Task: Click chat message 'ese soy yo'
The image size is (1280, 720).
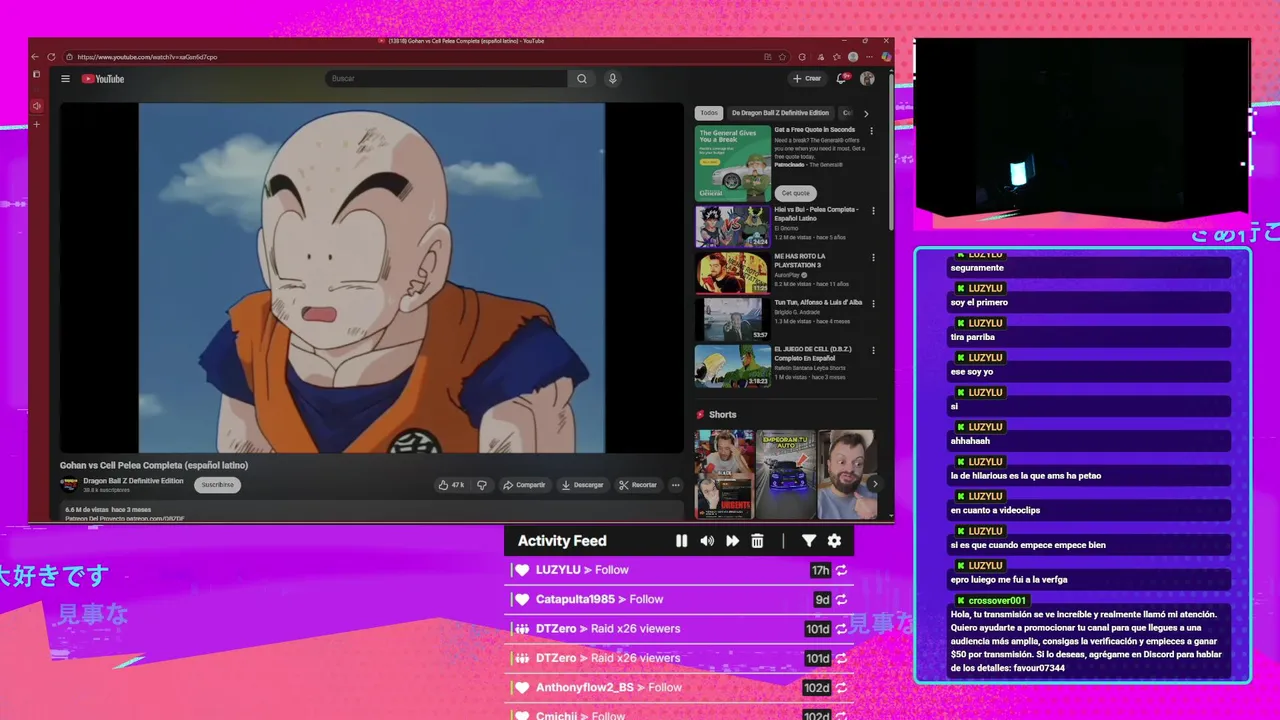Action: point(972,372)
